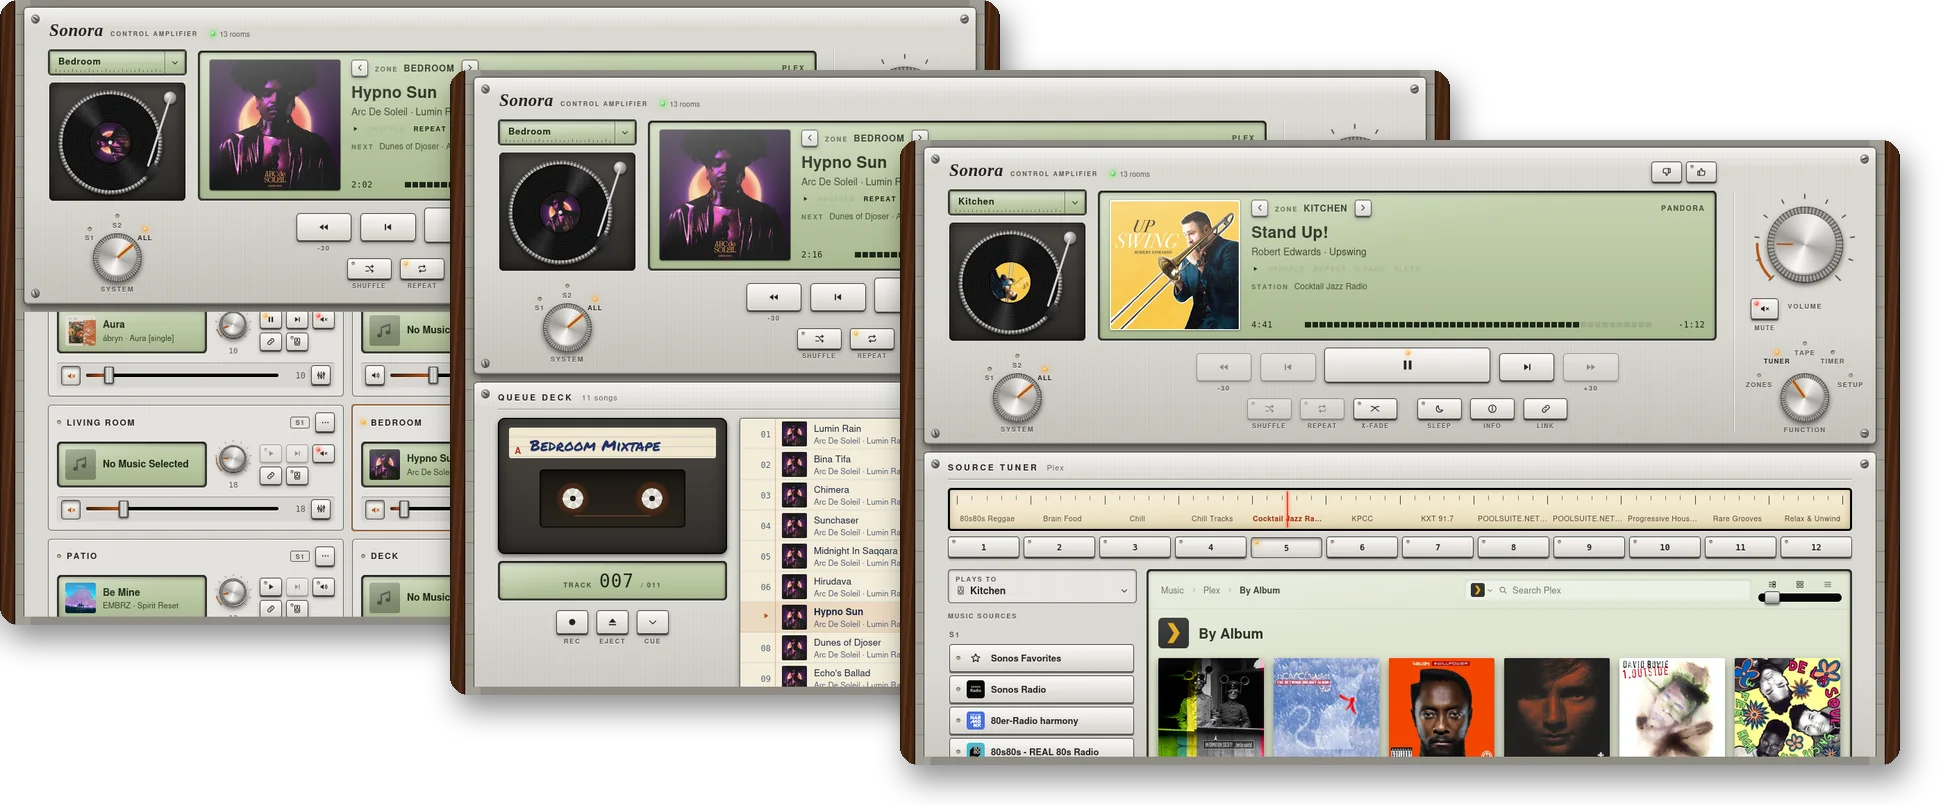Click the Plex breadcrumb link
Image resolution: width=1940 pixels, height=805 pixels.
pos(1211,590)
